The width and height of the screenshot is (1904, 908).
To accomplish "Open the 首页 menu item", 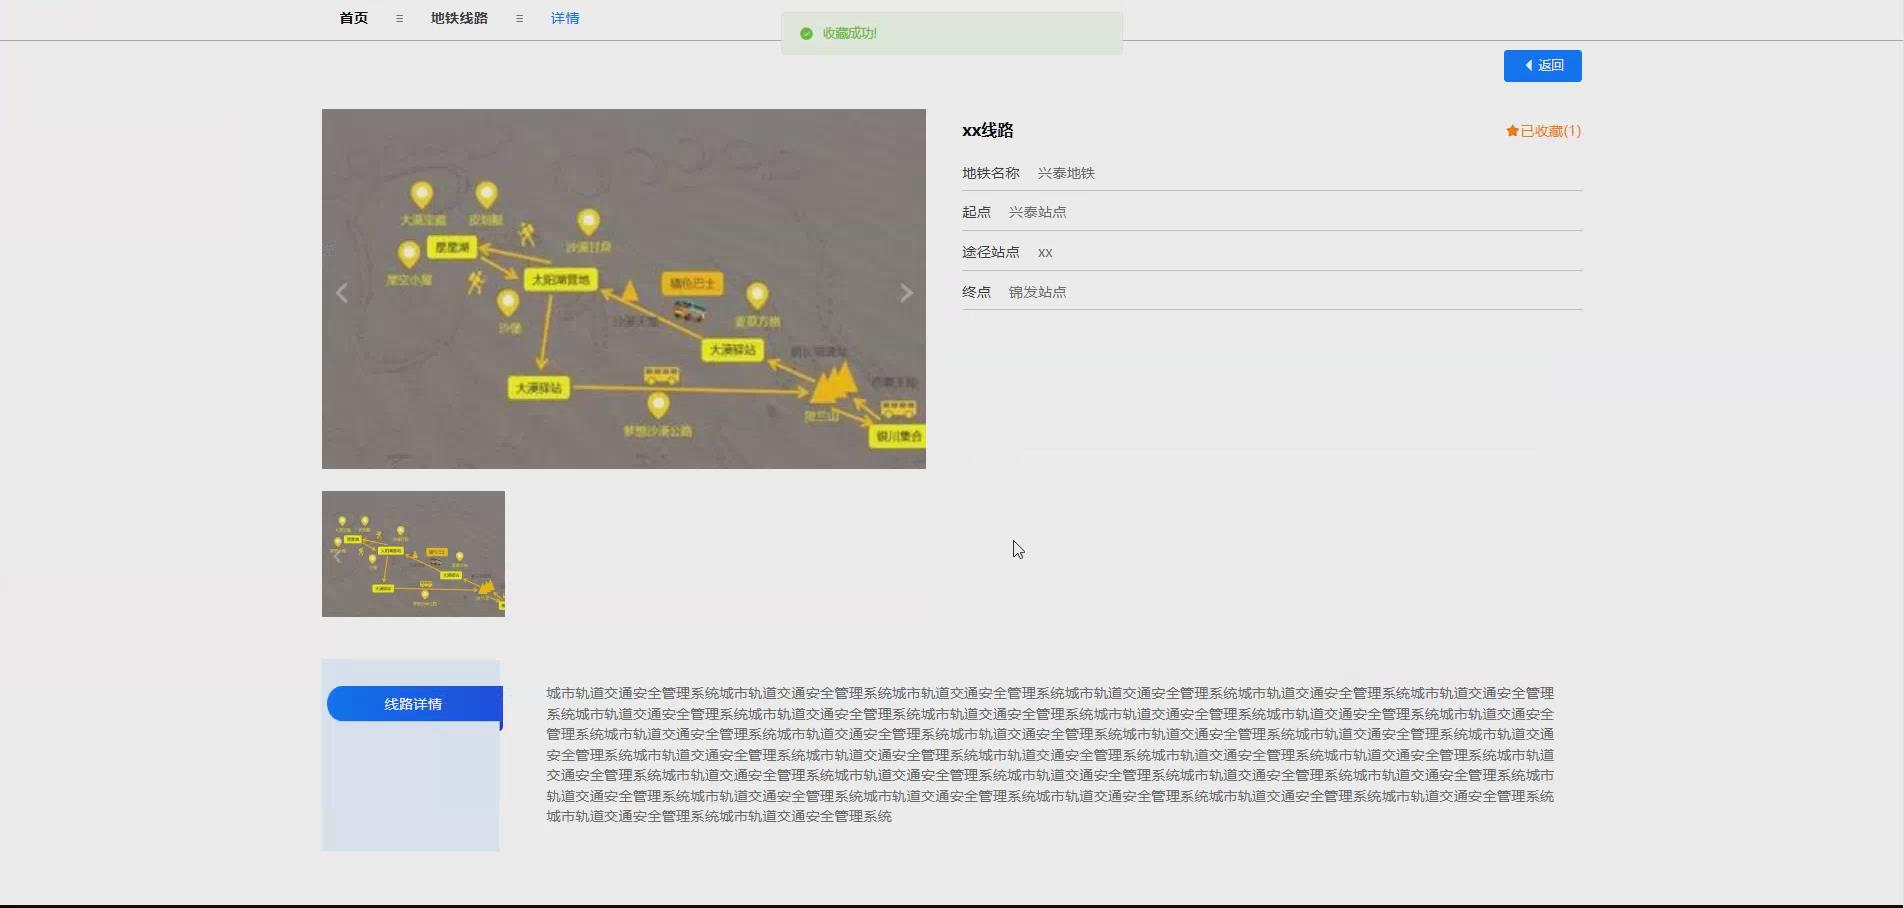I will click(x=352, y=18).
